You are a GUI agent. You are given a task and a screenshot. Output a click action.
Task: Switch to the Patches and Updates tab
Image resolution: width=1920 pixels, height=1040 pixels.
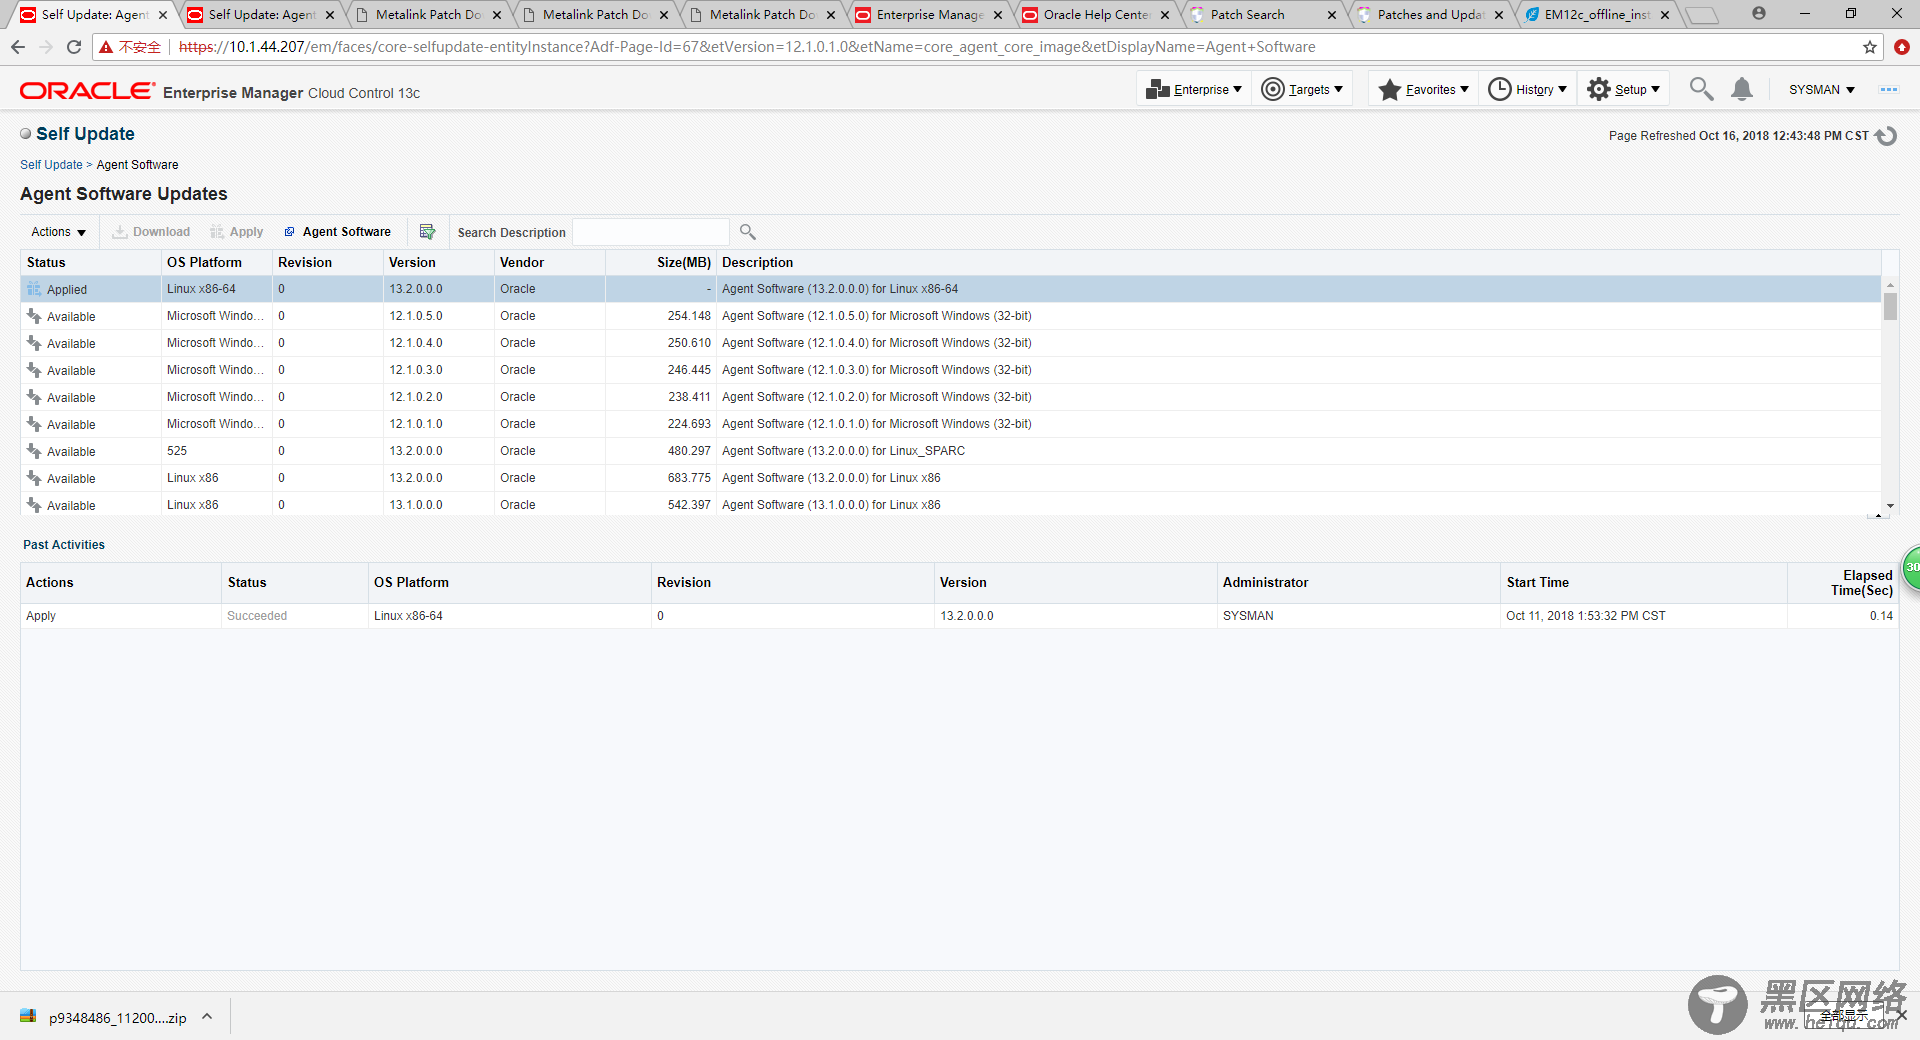pyautogui.click(x=1429, y=15)
